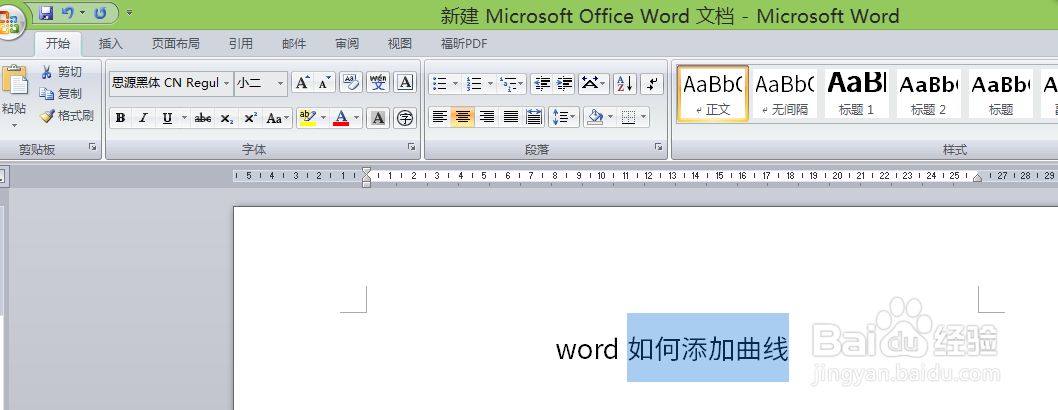The image size is (1058, 410).
Task: Toggle subscript formatting
Action: (x=227, y=118)
